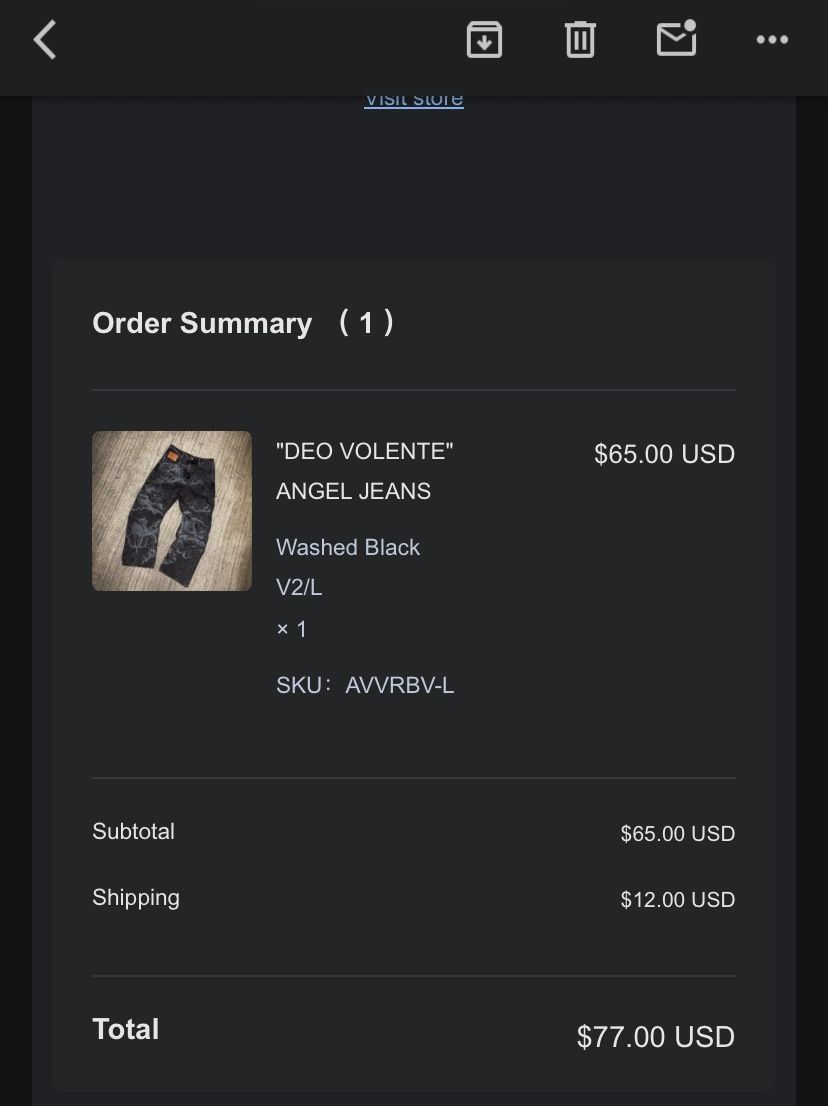
Task: Tap the Shipping label
Action: pos(136,898)
